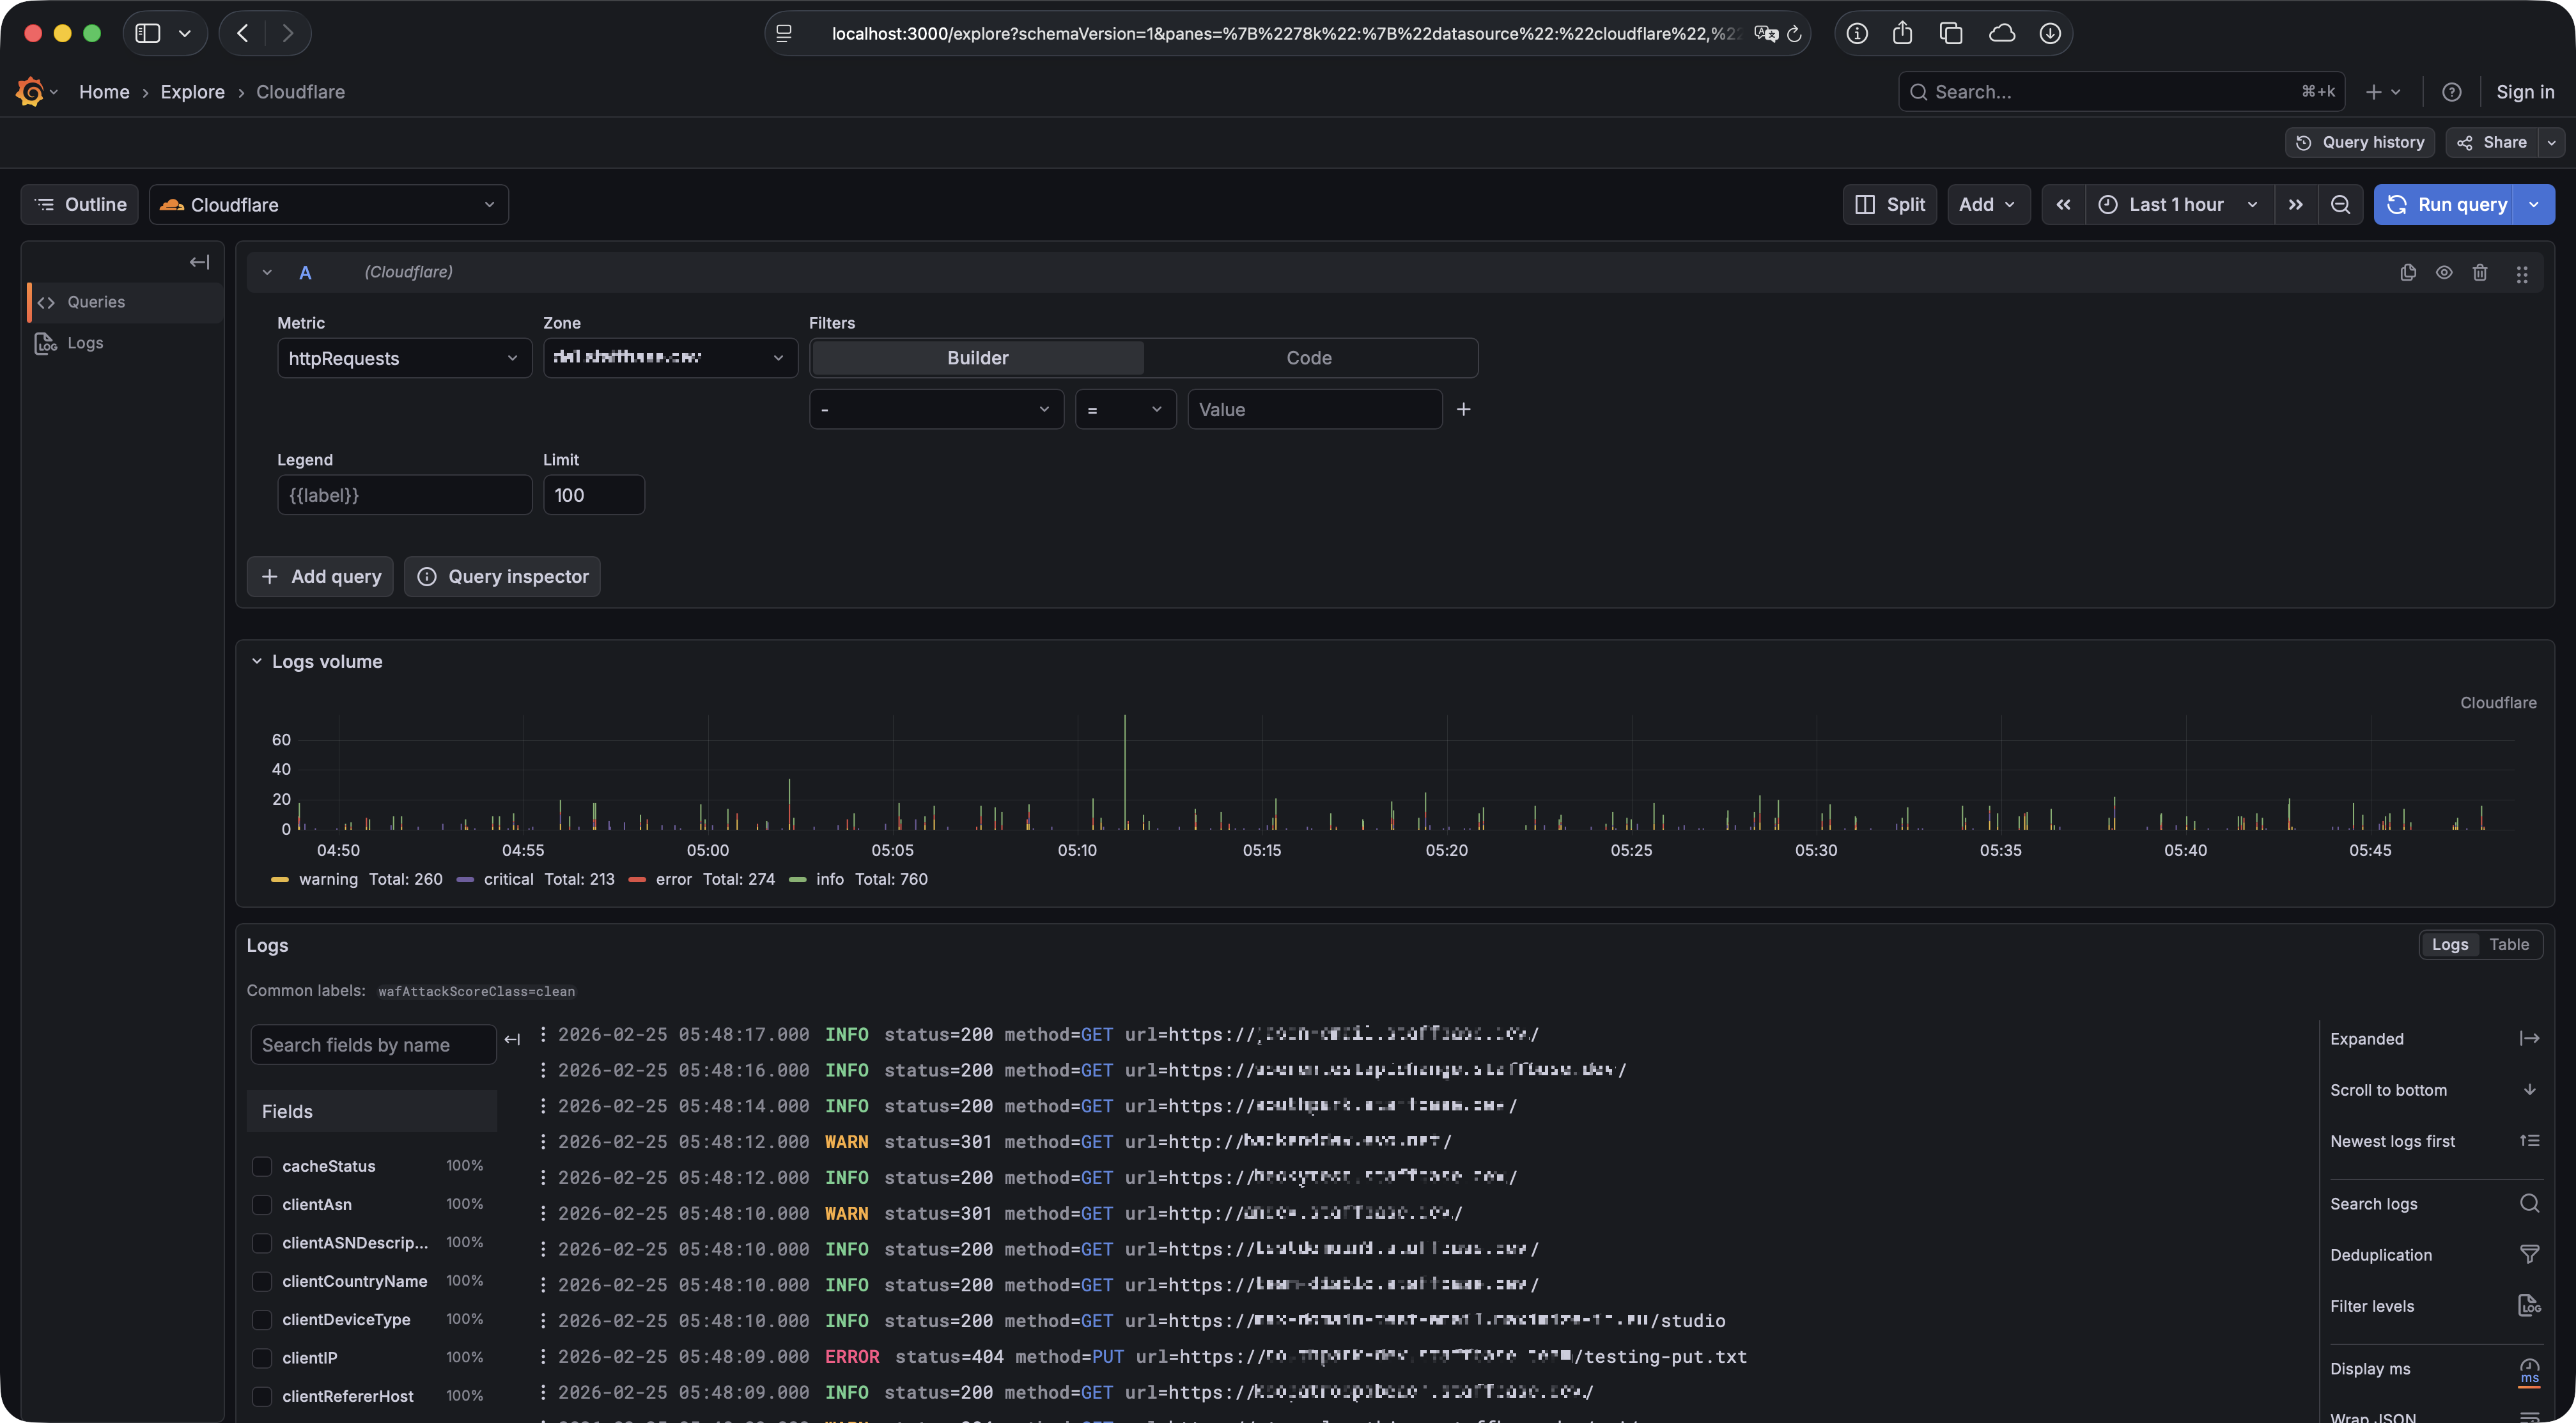Image resolution: width=2576 pixels, height=1423 pixels.
Task: Shift time range forwards
Action: 2296,204
